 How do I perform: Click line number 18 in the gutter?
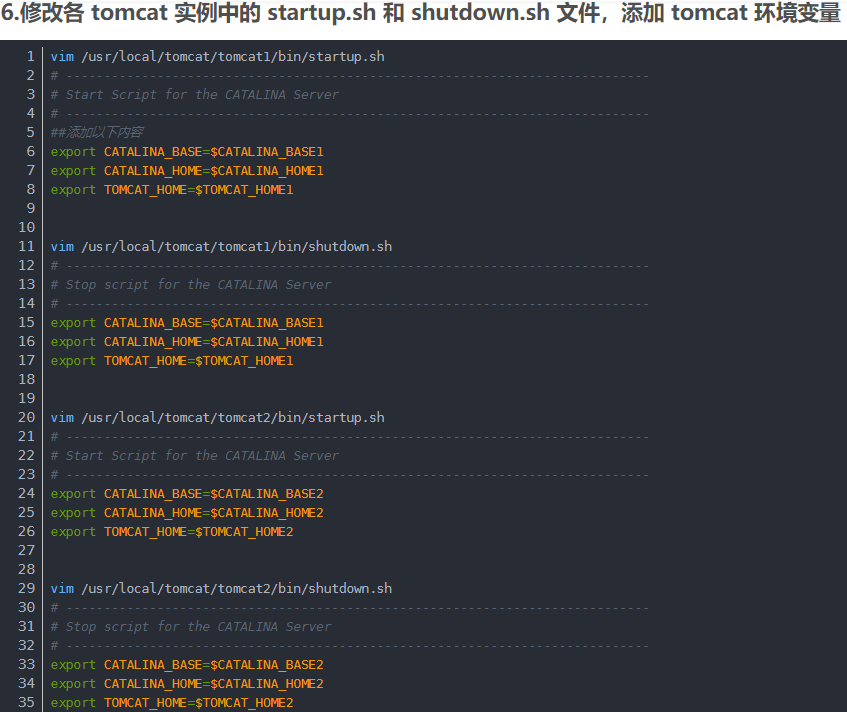pos(26,380)
